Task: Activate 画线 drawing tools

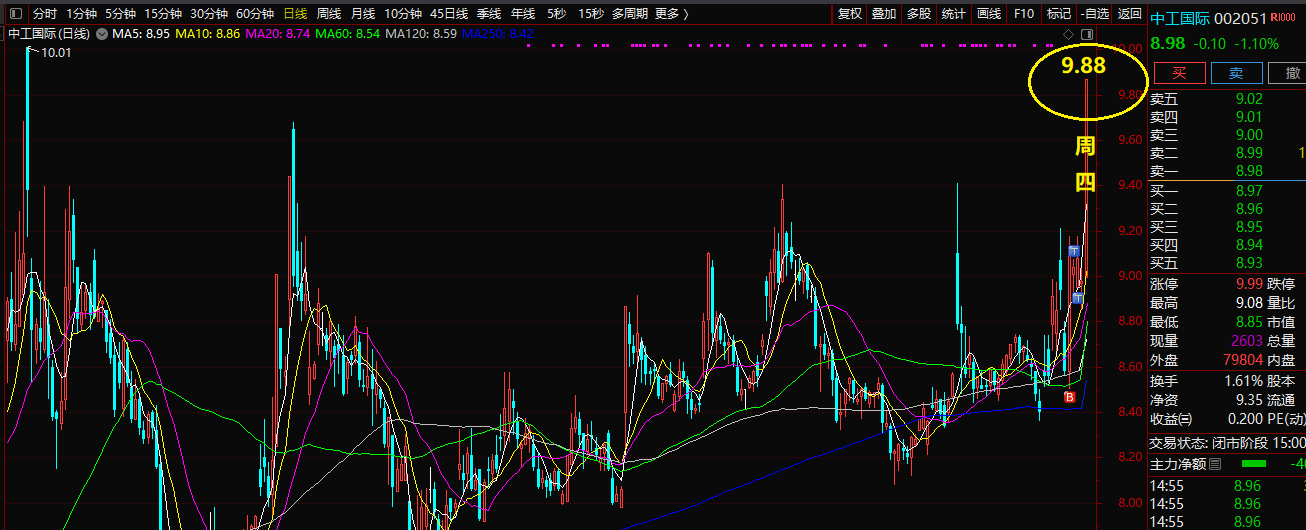Action: click(989, 14)
